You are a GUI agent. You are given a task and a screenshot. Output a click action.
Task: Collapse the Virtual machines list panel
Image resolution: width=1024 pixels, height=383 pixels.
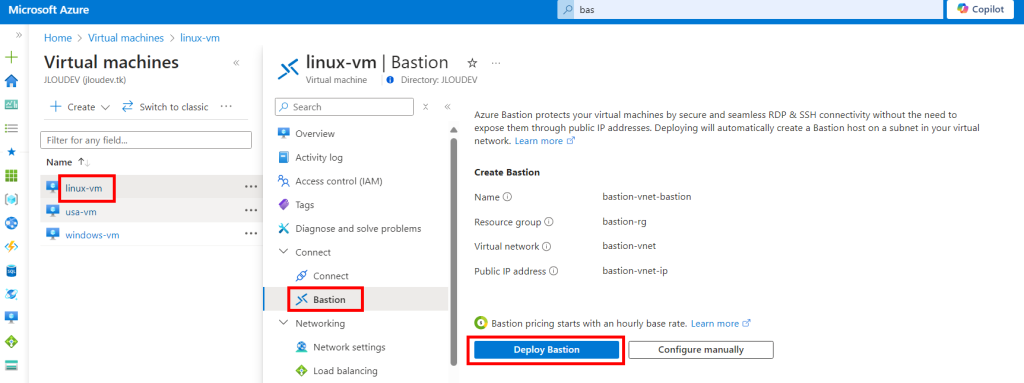pos(236,63)
